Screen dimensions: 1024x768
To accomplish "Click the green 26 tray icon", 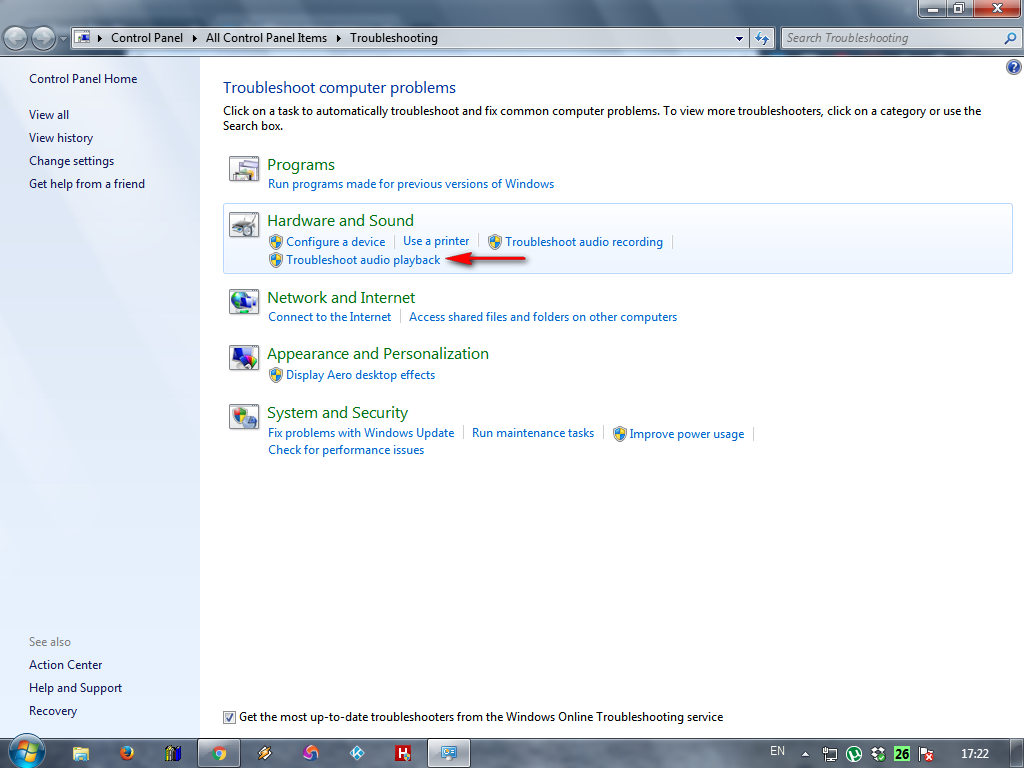I will click(x=902, y=754).
